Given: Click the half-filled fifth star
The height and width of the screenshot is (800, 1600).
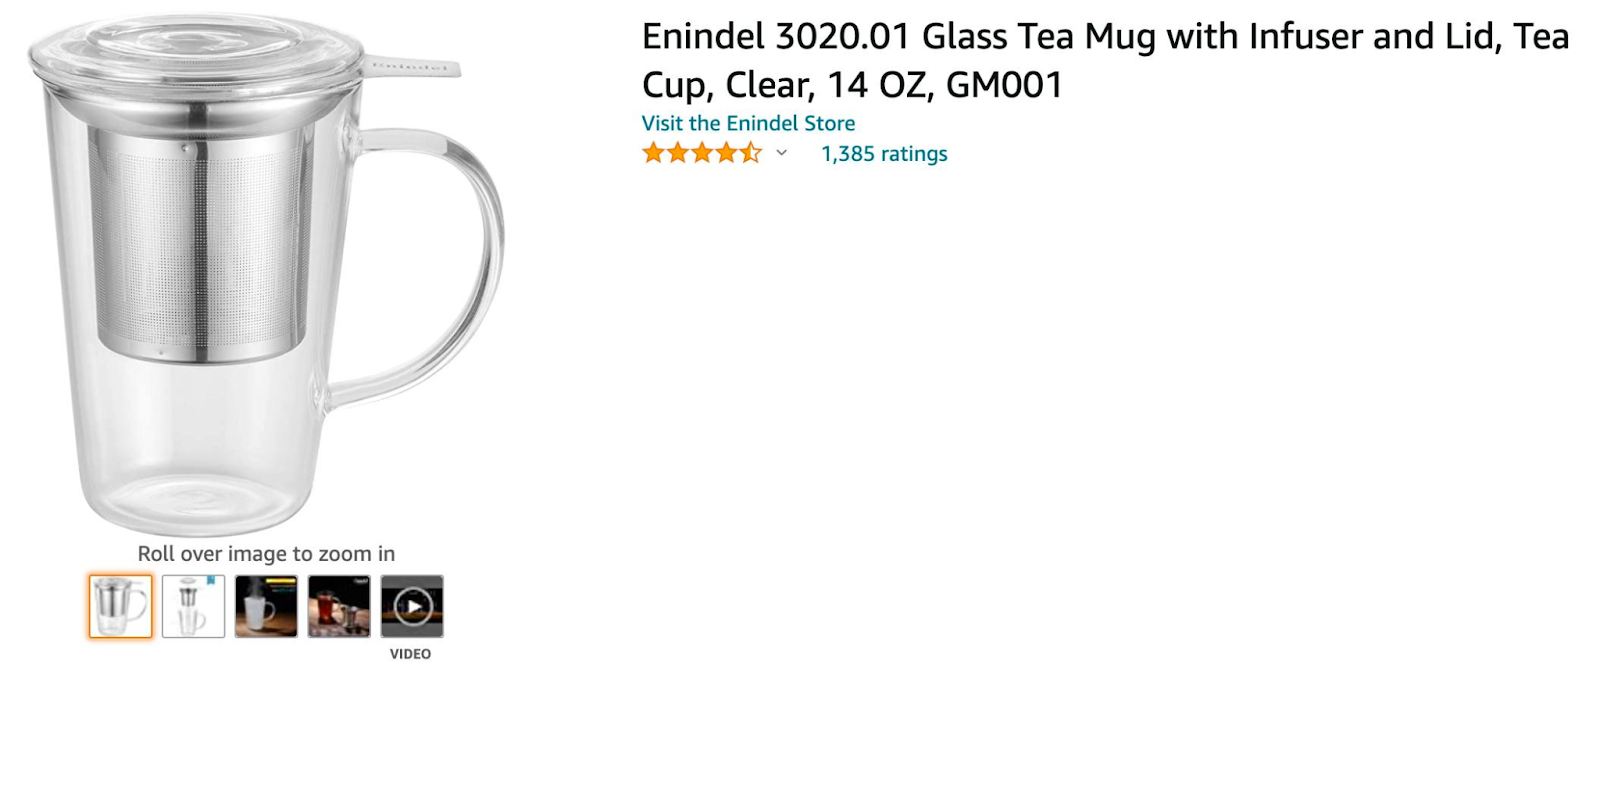Looking at the screenshot, I should (751, 153).
